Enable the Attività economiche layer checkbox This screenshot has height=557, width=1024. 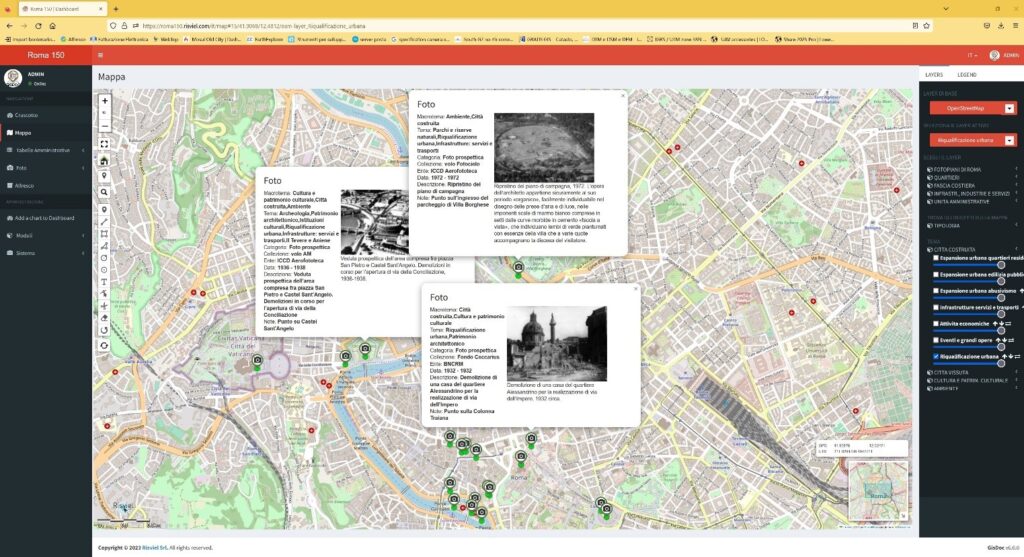tap(936, 324)
